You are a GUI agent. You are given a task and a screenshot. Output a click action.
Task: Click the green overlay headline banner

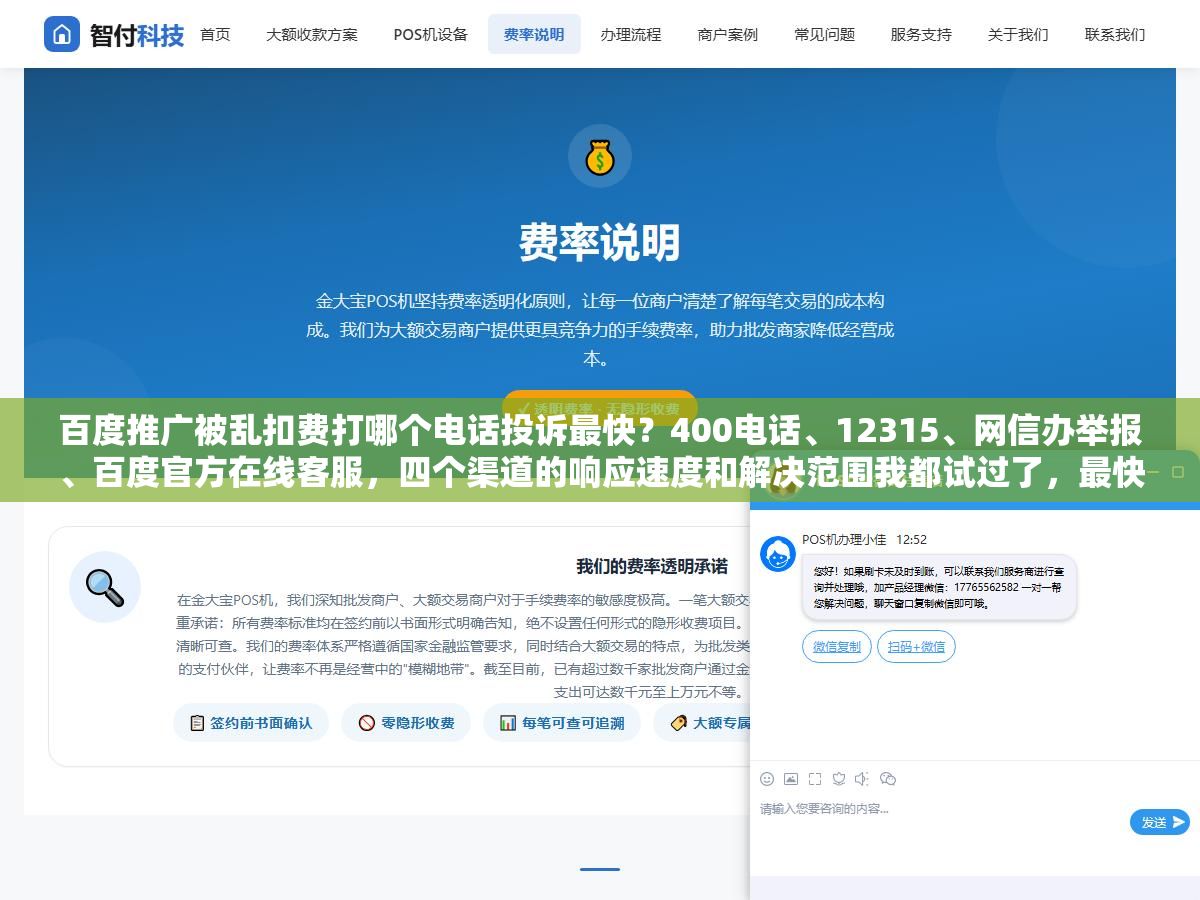[600, 450]
